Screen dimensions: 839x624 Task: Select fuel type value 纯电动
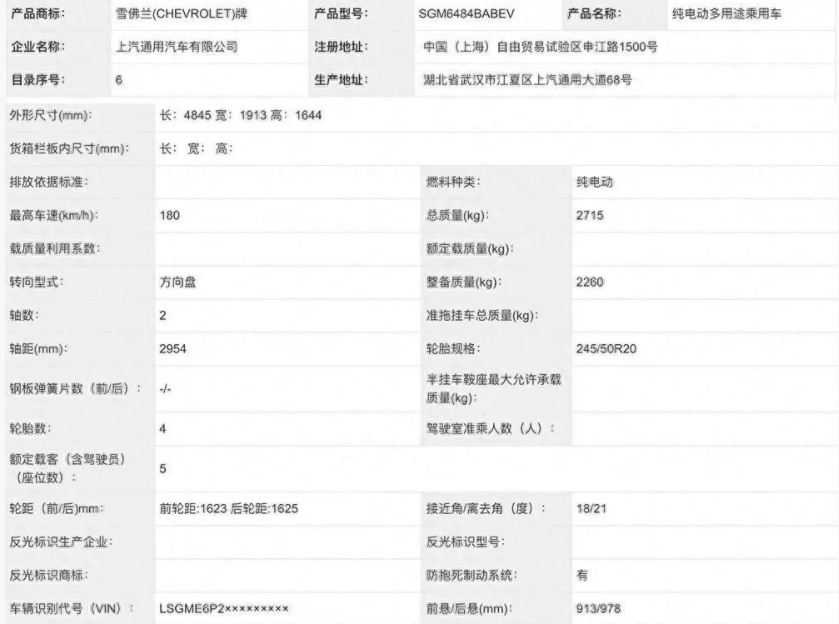(x=594, y=182)
